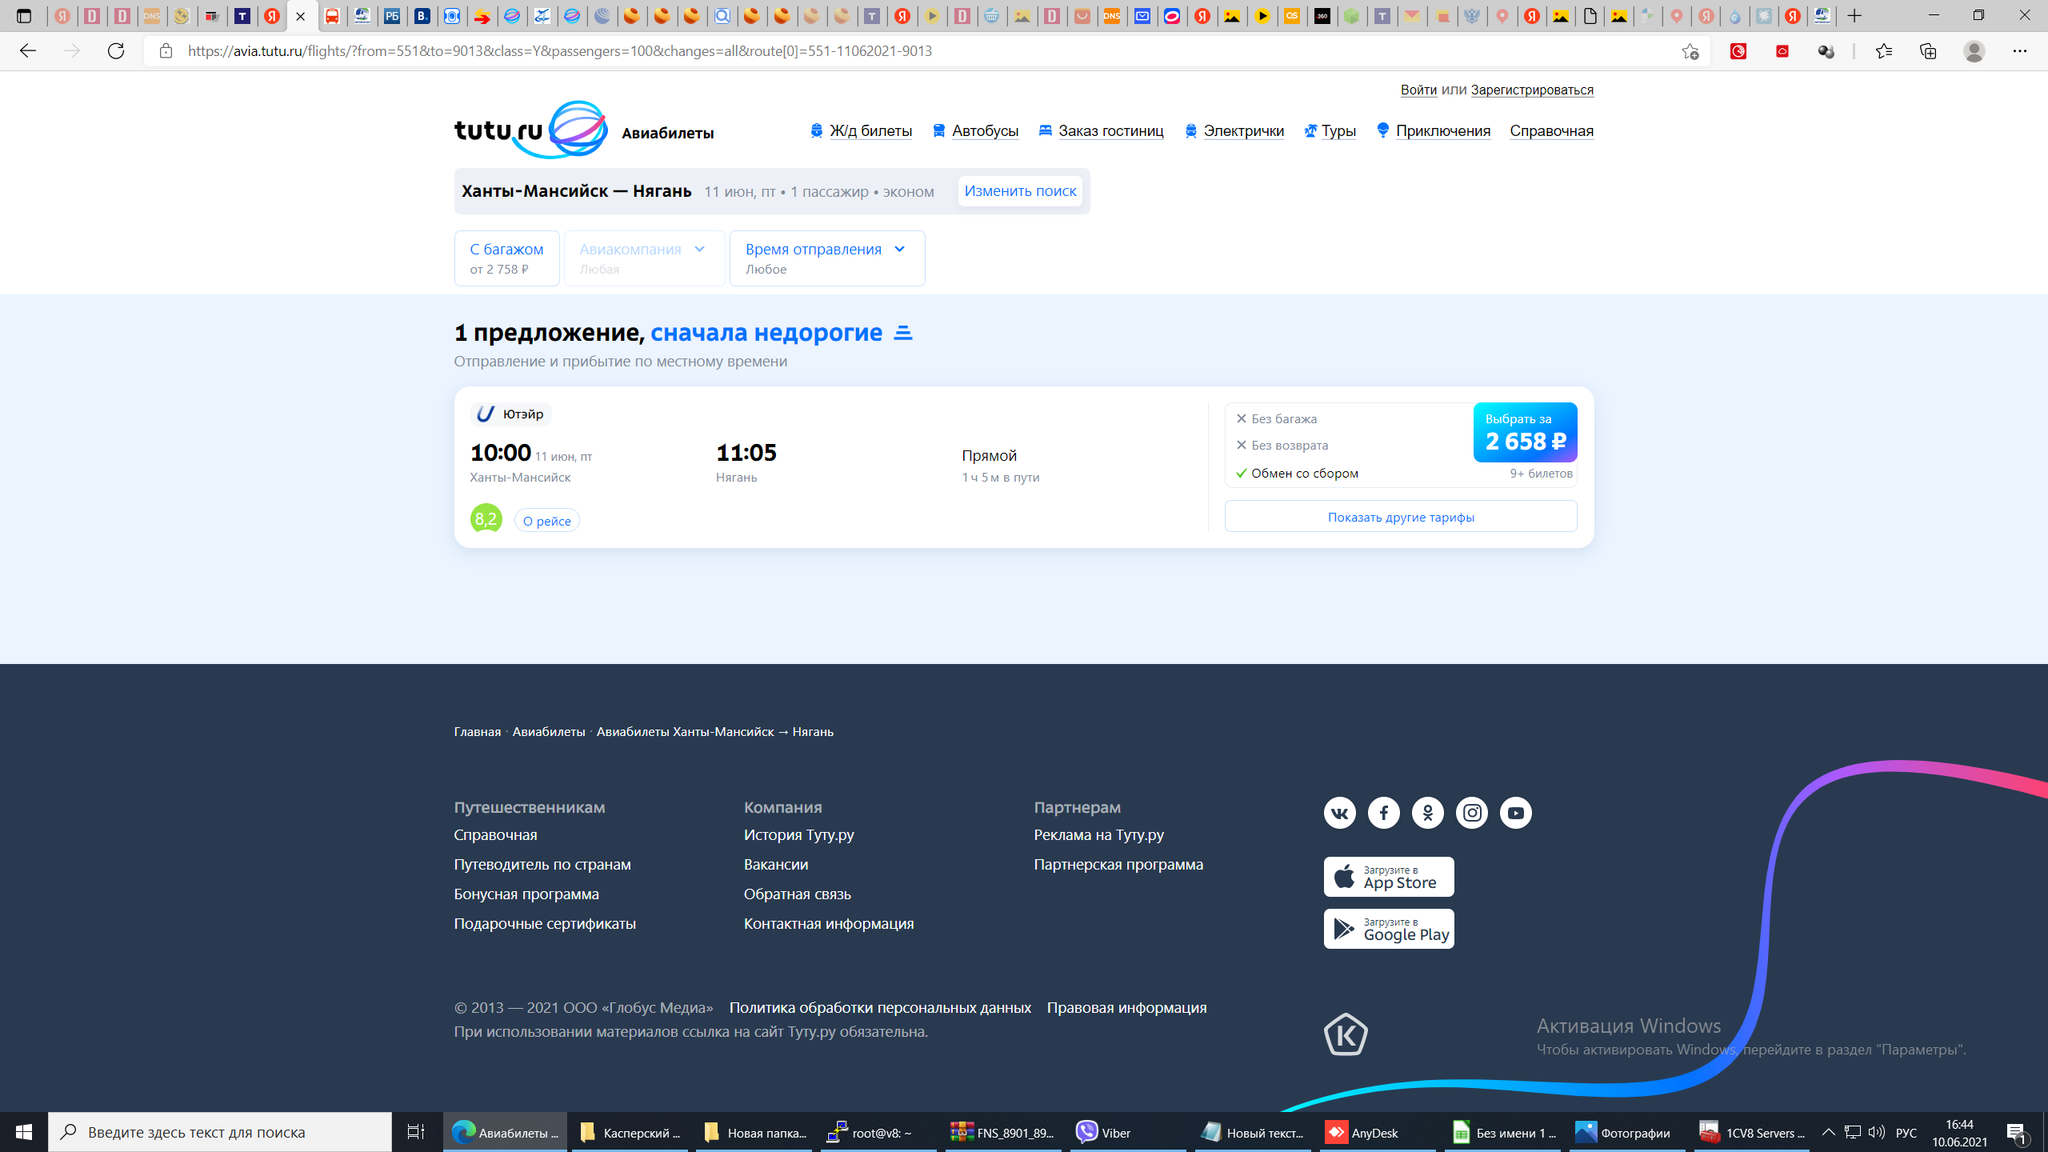Click the tutu.ru globe logo
Screen dimensions: 2048x1152
[x=577, y=129]
